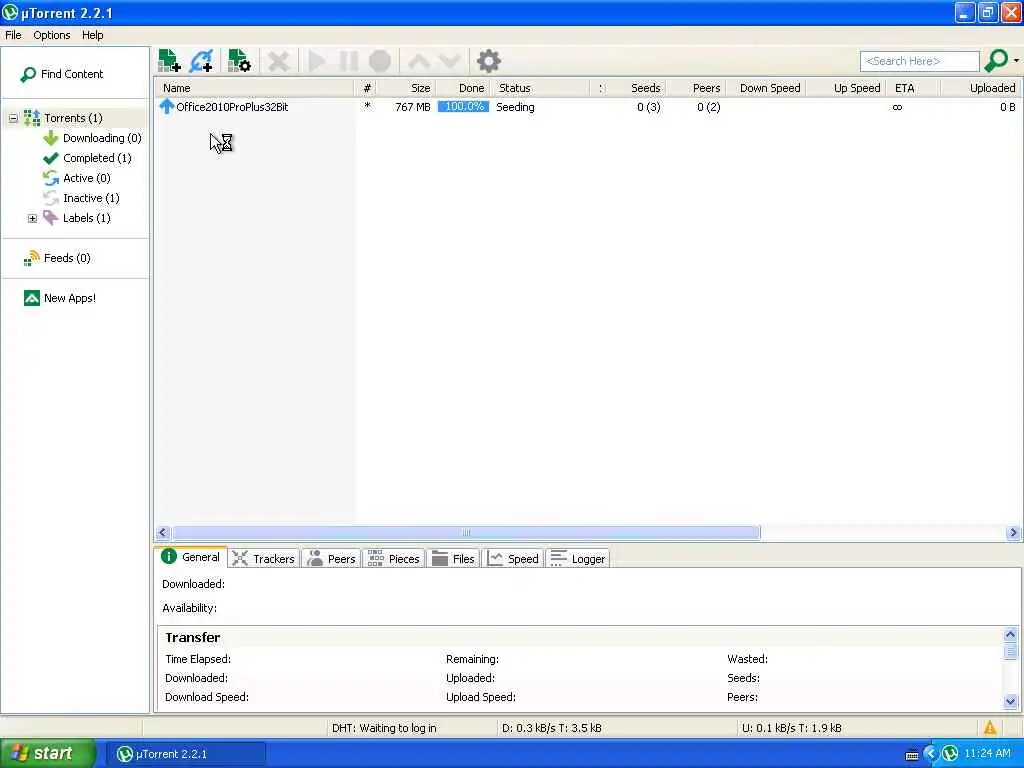Open the Options menu
Screen dimensions: 1024x768
pos(52,35)
